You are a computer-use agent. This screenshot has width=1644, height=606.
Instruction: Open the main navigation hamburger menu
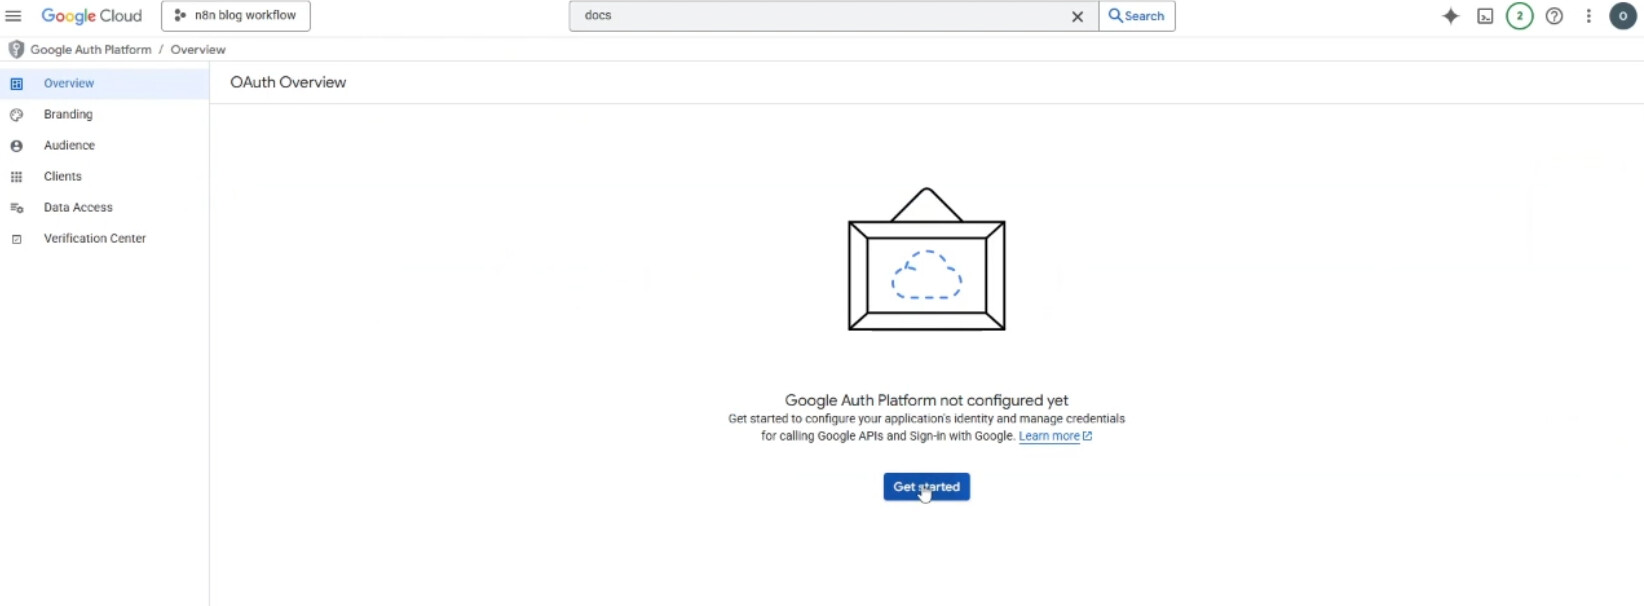coord(13,16)
